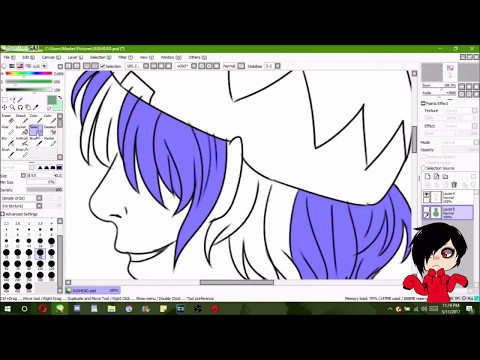Toggle visibility eye of Layer 4
Screen dimensions: 480x360
pyautogui.click(x=426, y=194)
